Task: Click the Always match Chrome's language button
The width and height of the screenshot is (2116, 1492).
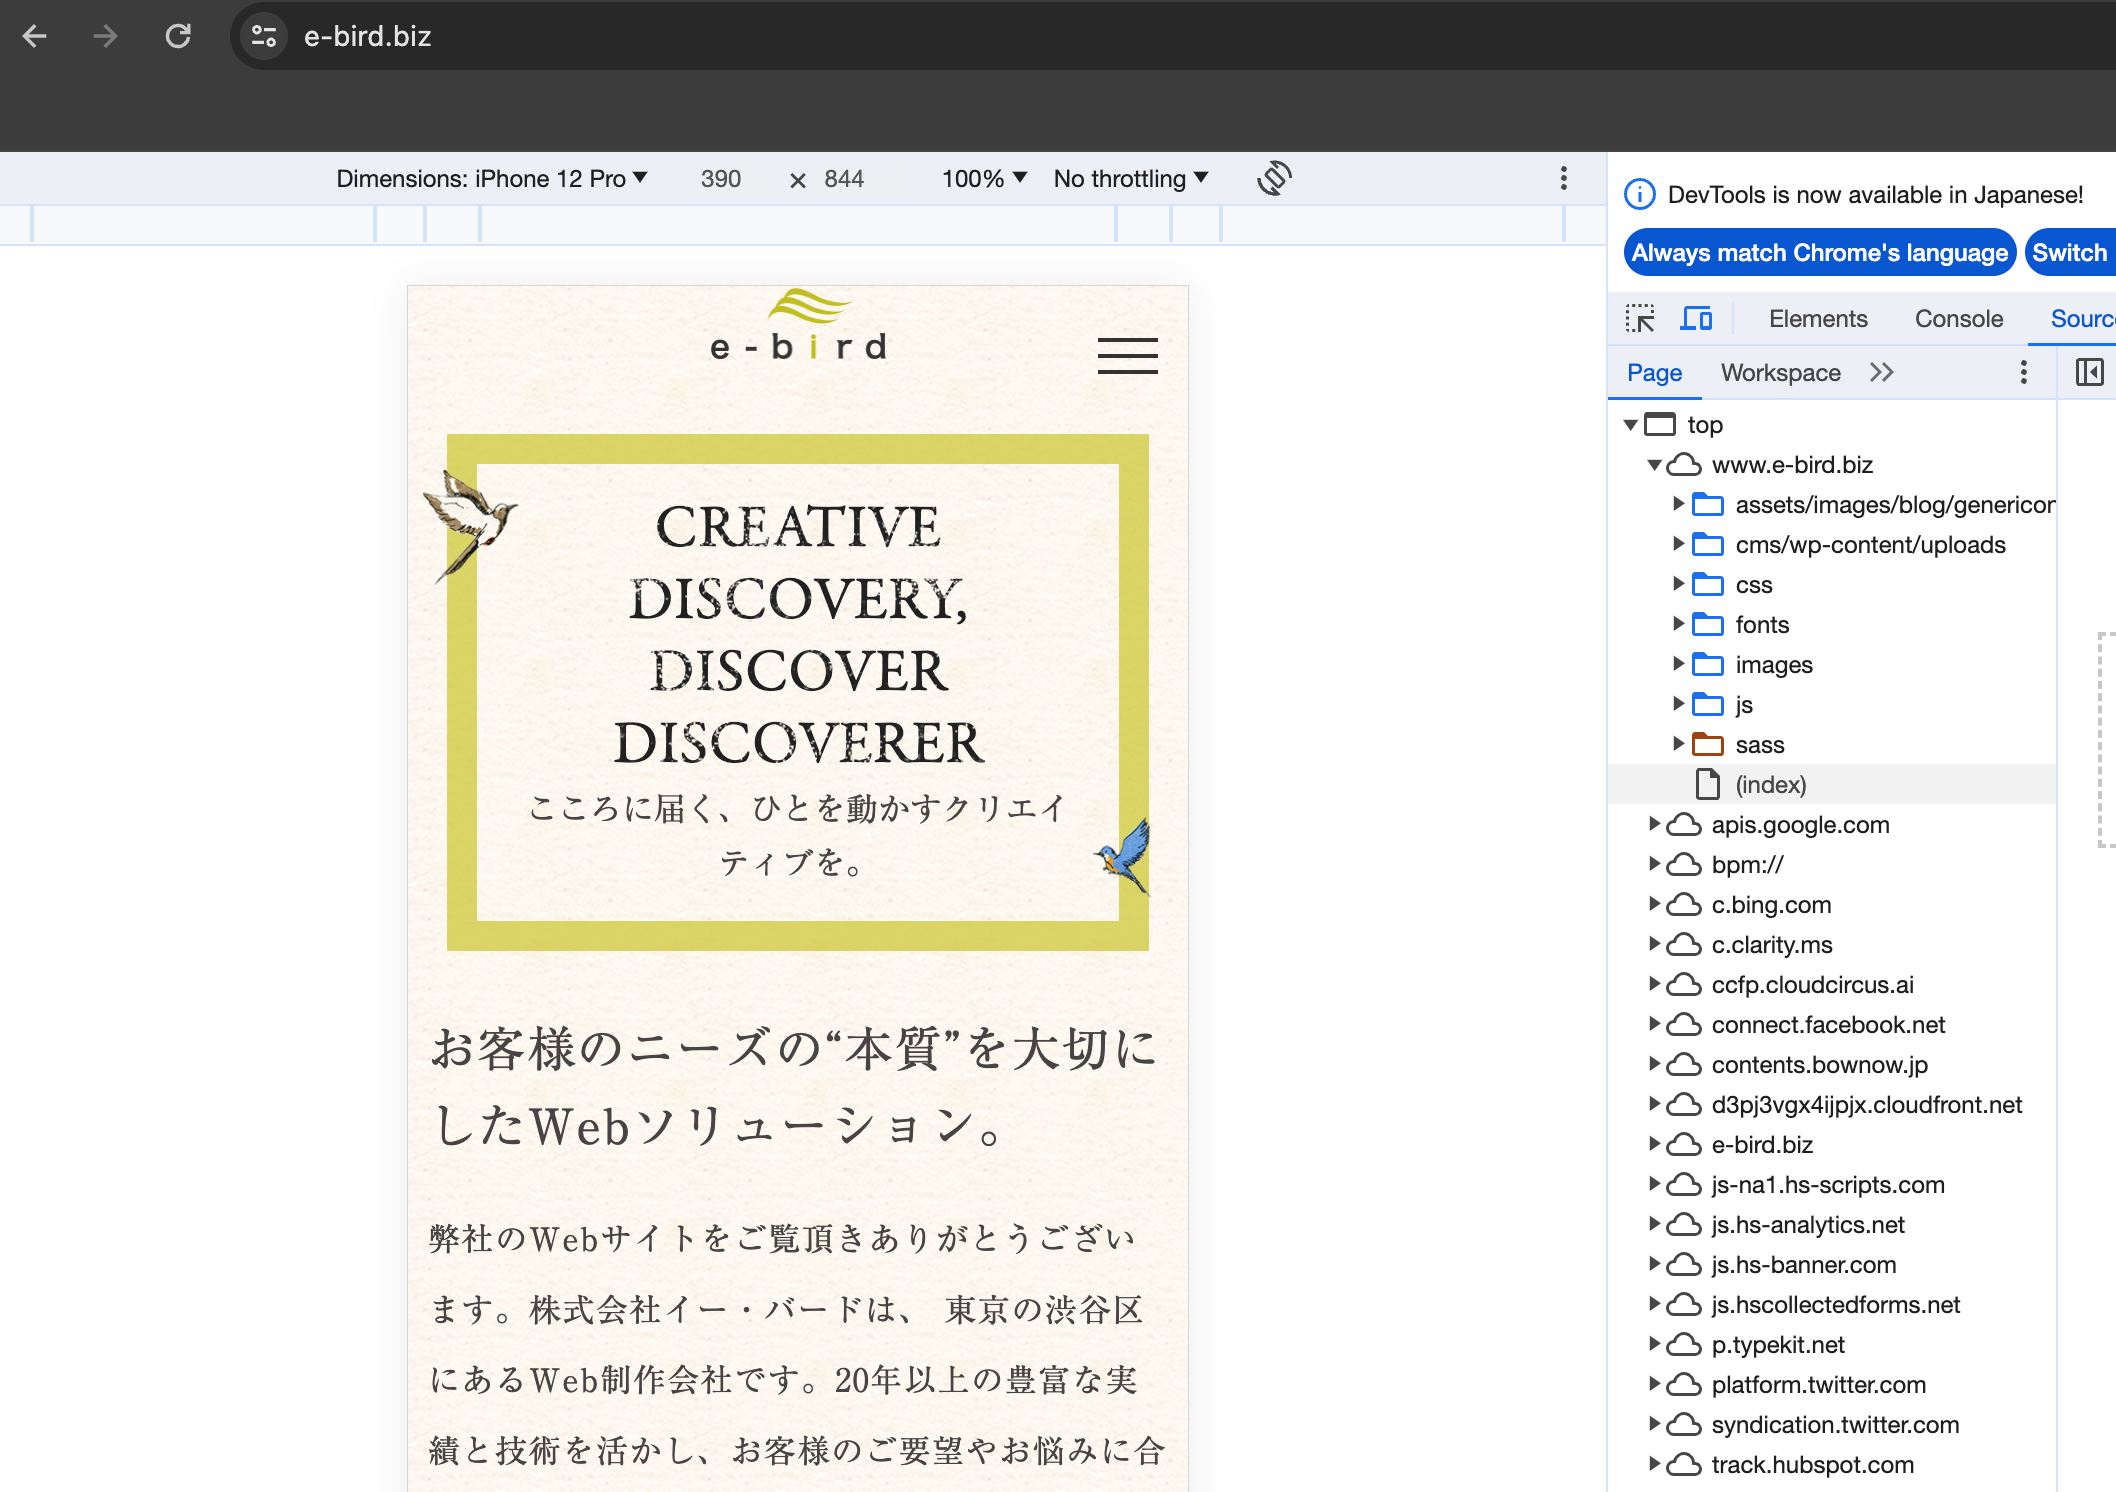Action: coord(1818,252)
